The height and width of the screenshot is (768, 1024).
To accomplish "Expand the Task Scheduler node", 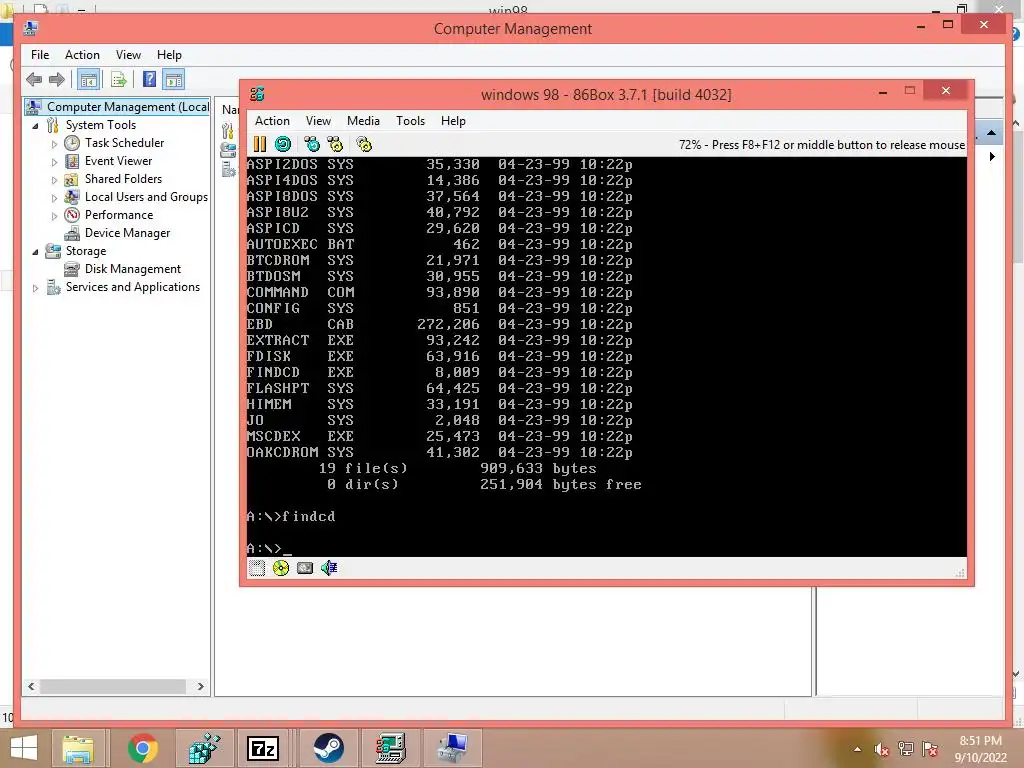I will 54,144.
